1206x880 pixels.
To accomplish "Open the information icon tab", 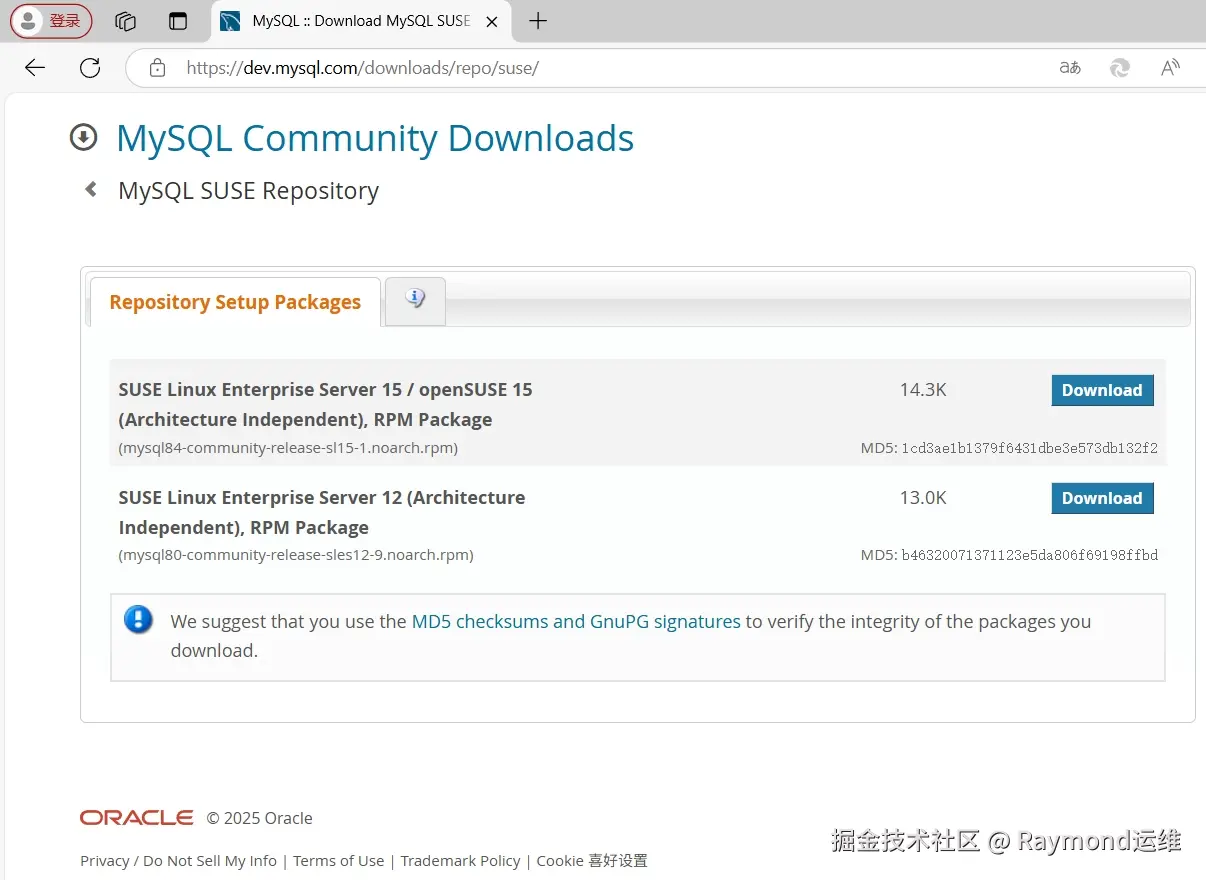I will pos(415,300).
